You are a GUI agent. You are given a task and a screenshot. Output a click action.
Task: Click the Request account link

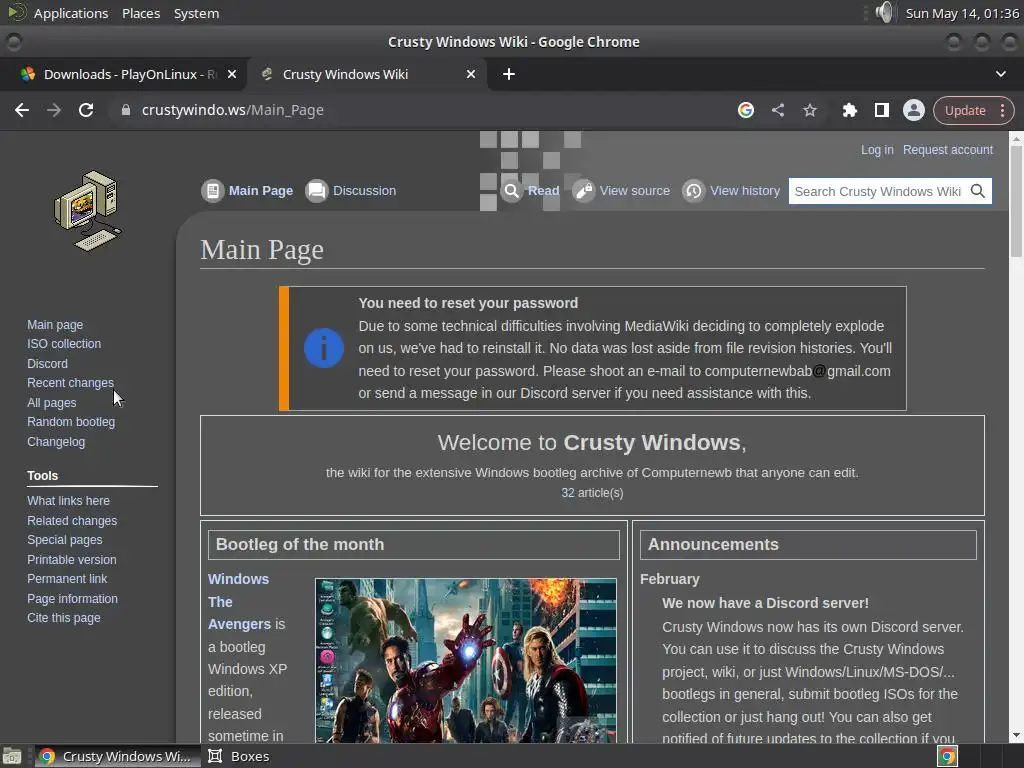pos(948,150)
